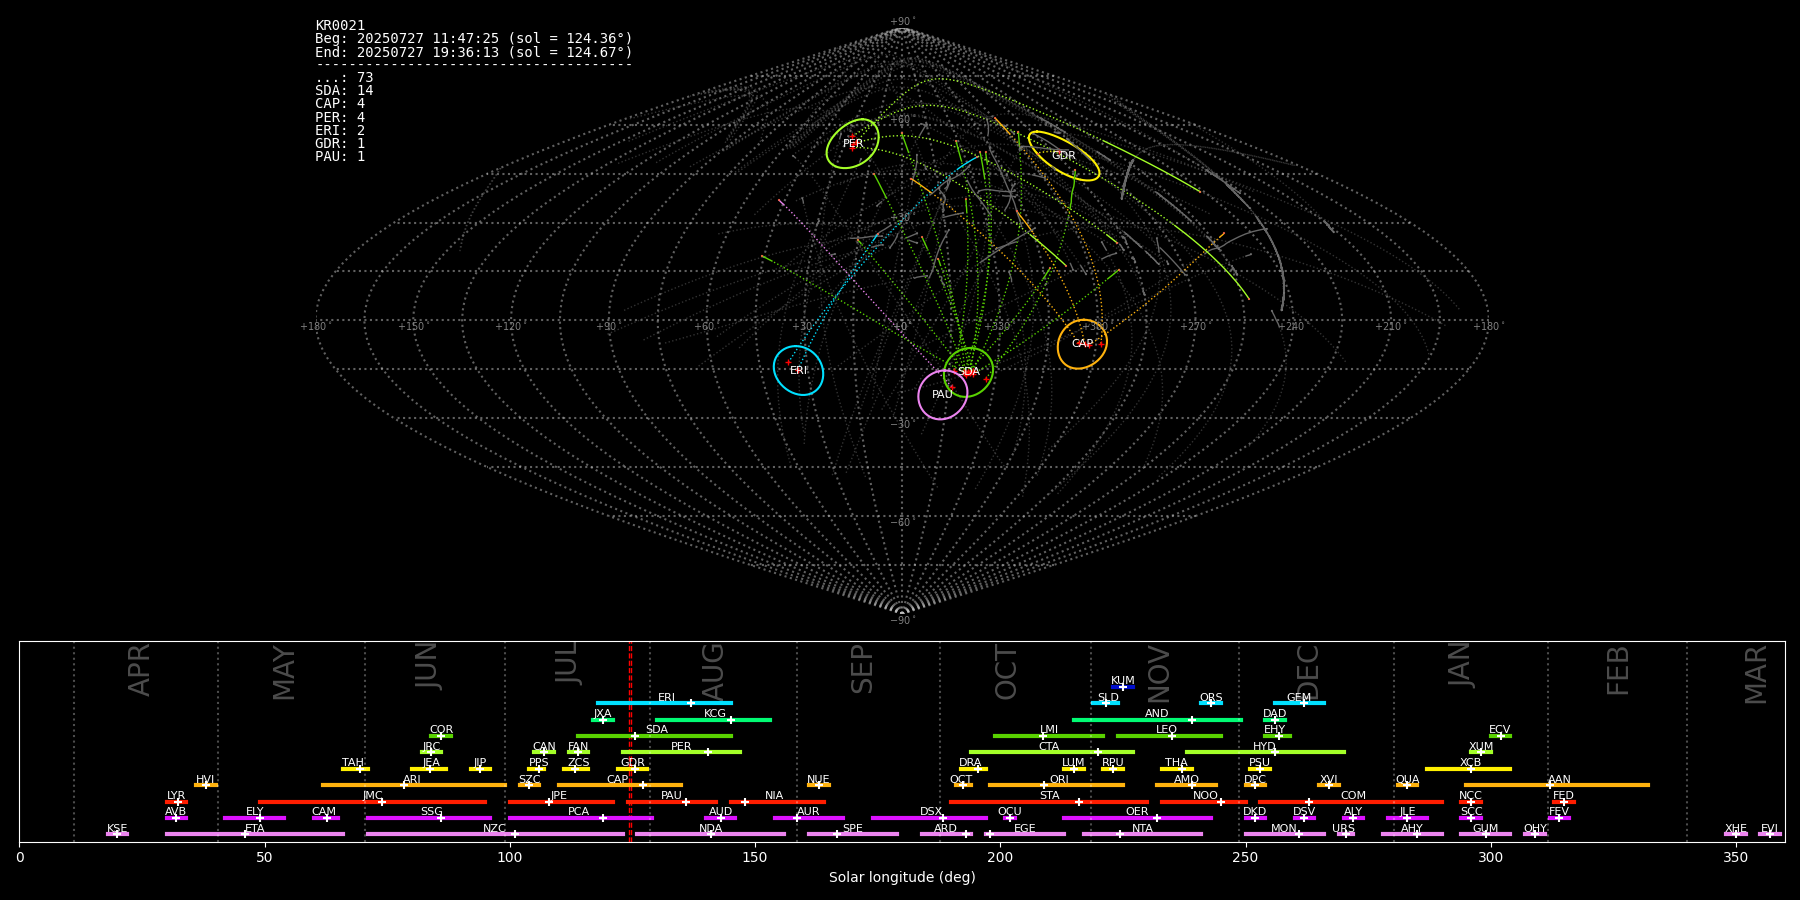Screen dimensions: 1800x900
Task: Select the APR month label
Action: [x=139, y=670]
